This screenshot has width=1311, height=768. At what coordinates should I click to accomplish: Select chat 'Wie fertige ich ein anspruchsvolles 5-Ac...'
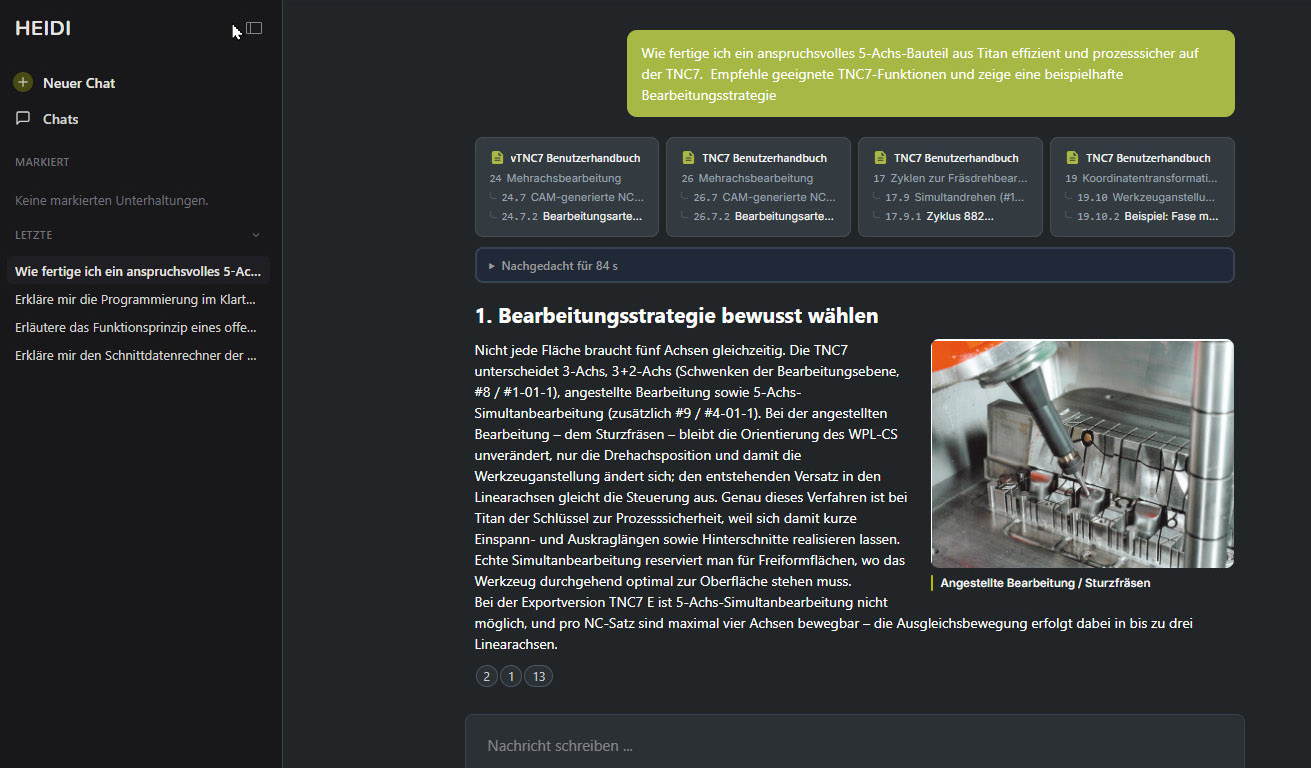138,271
